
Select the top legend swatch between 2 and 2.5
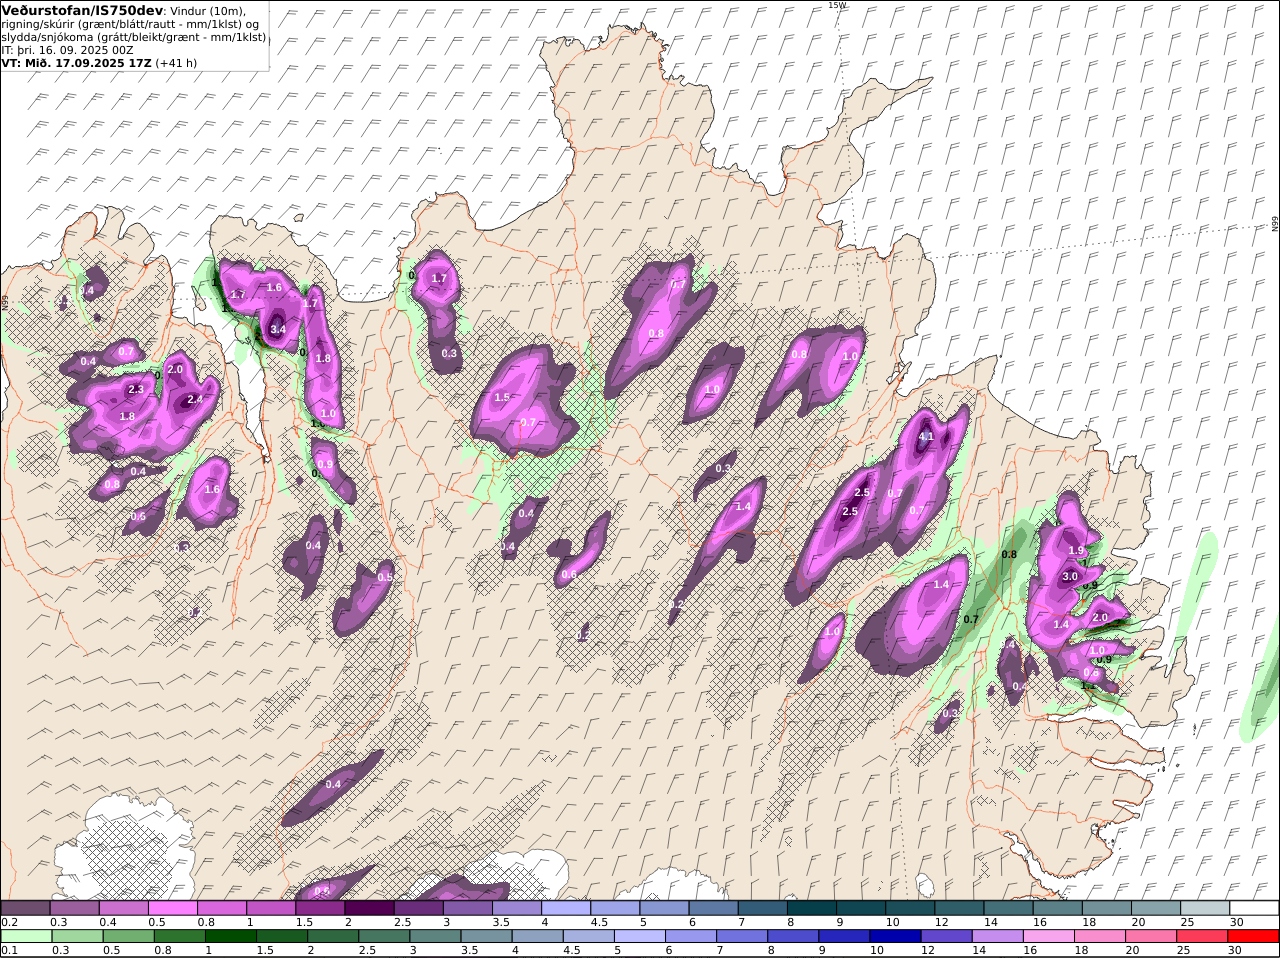(369, 908)
